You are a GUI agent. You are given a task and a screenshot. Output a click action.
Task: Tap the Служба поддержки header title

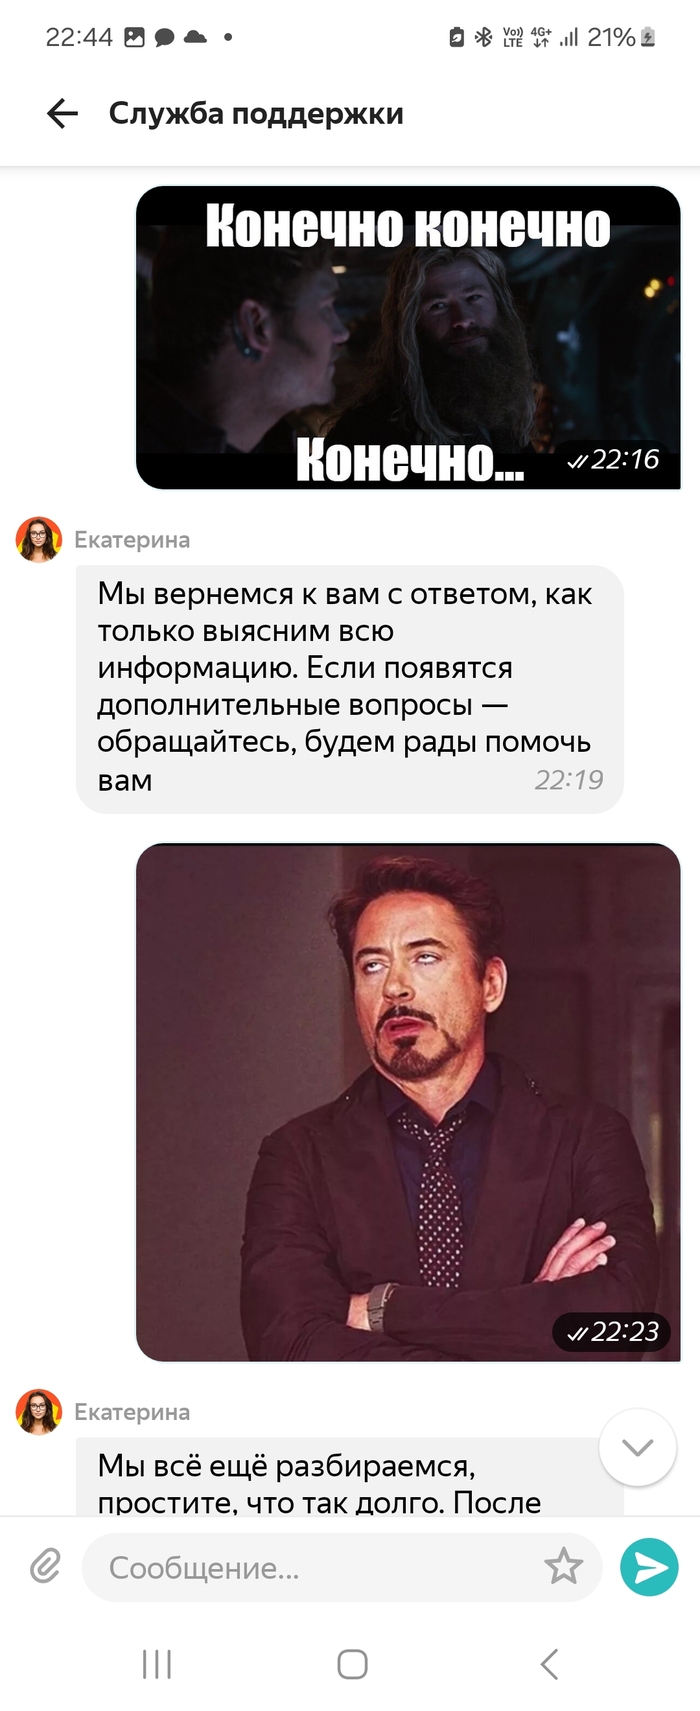[x=256, y=114]
